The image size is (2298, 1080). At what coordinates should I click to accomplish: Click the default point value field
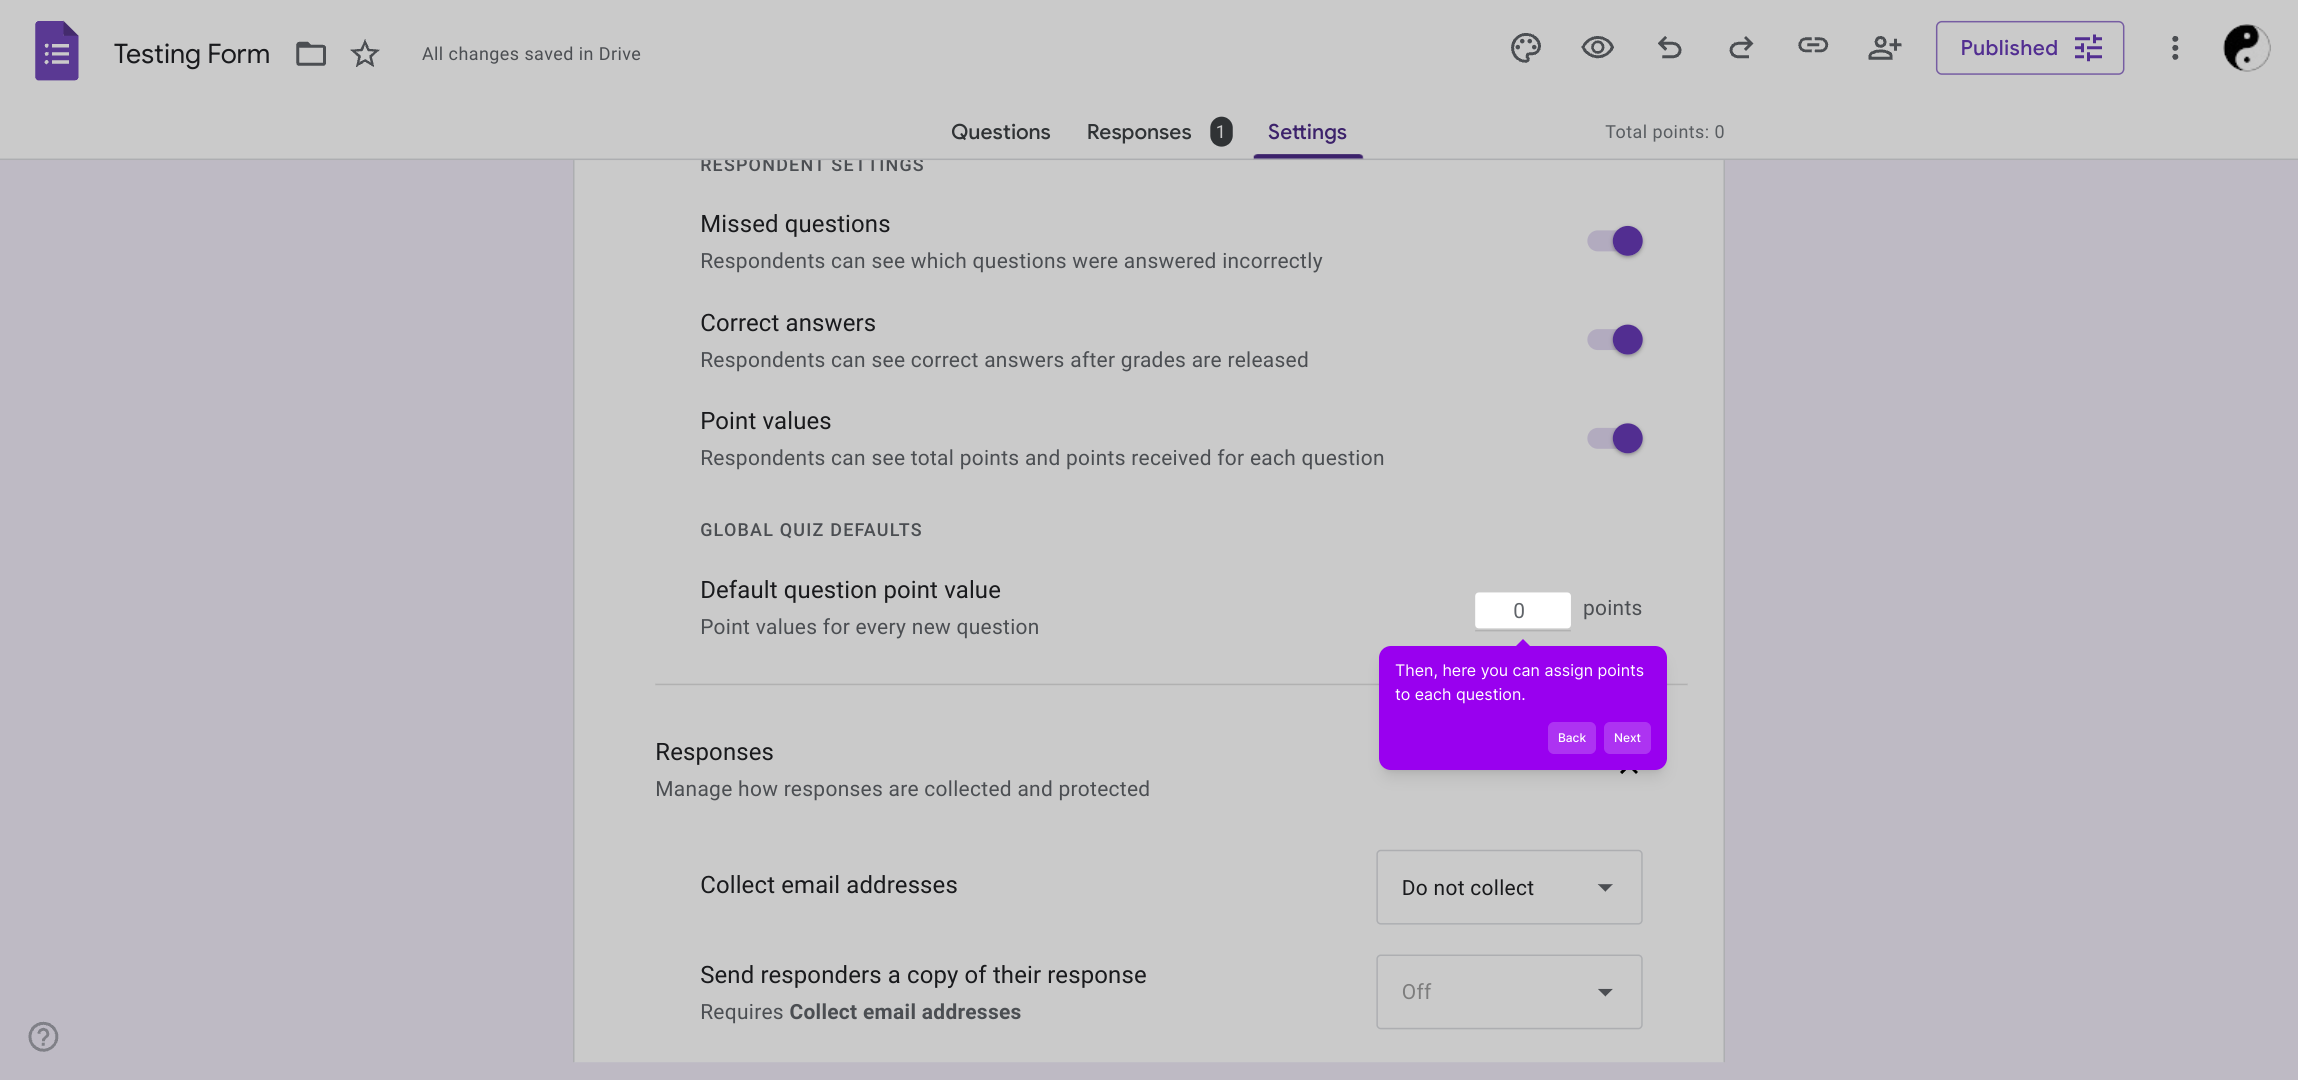point(1521,610)
